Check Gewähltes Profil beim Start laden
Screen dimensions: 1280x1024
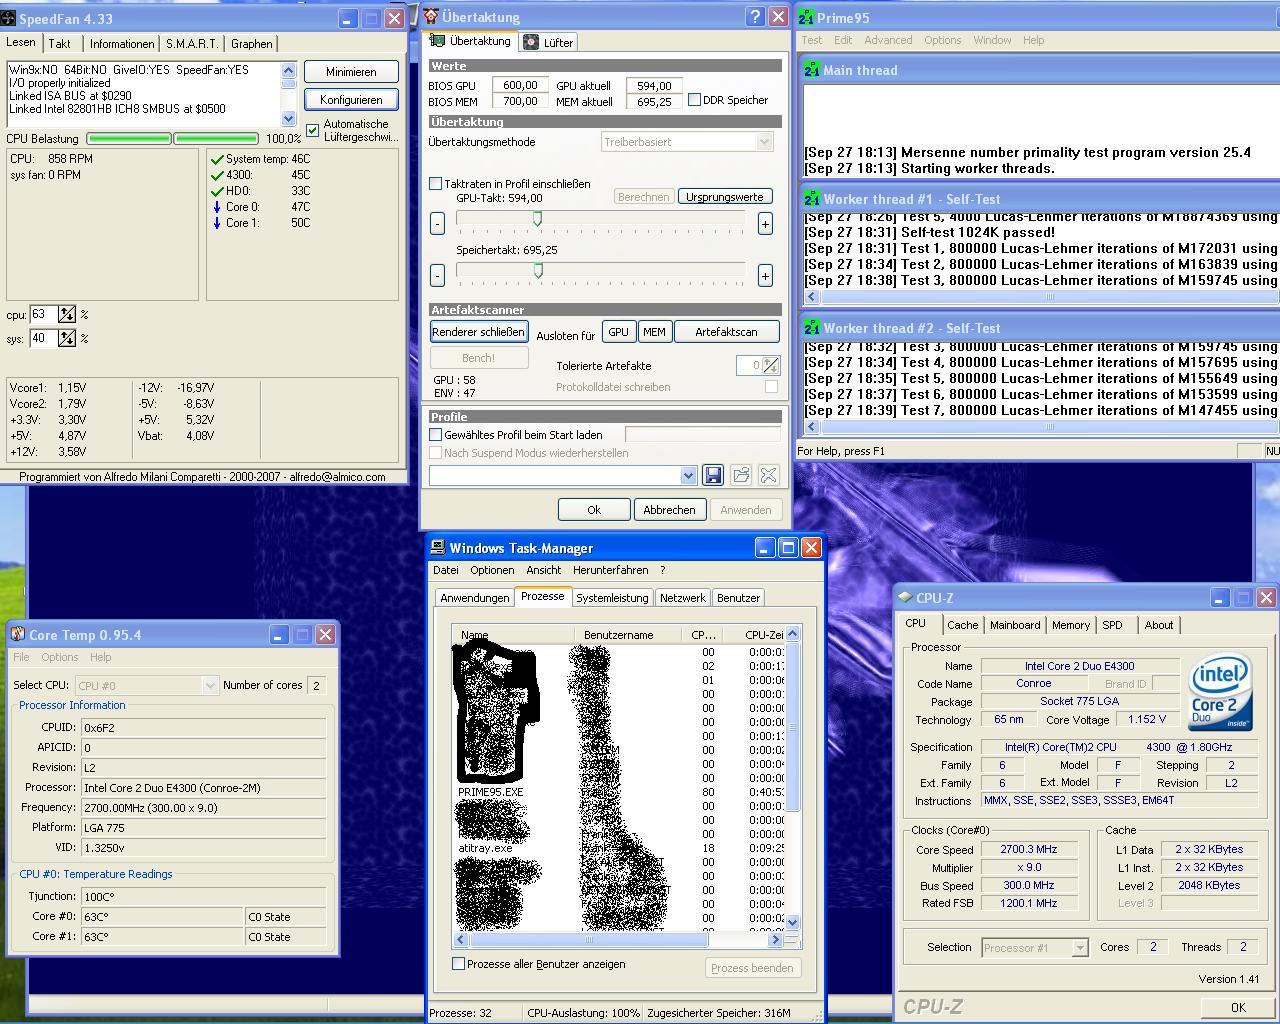coord(435,435)
